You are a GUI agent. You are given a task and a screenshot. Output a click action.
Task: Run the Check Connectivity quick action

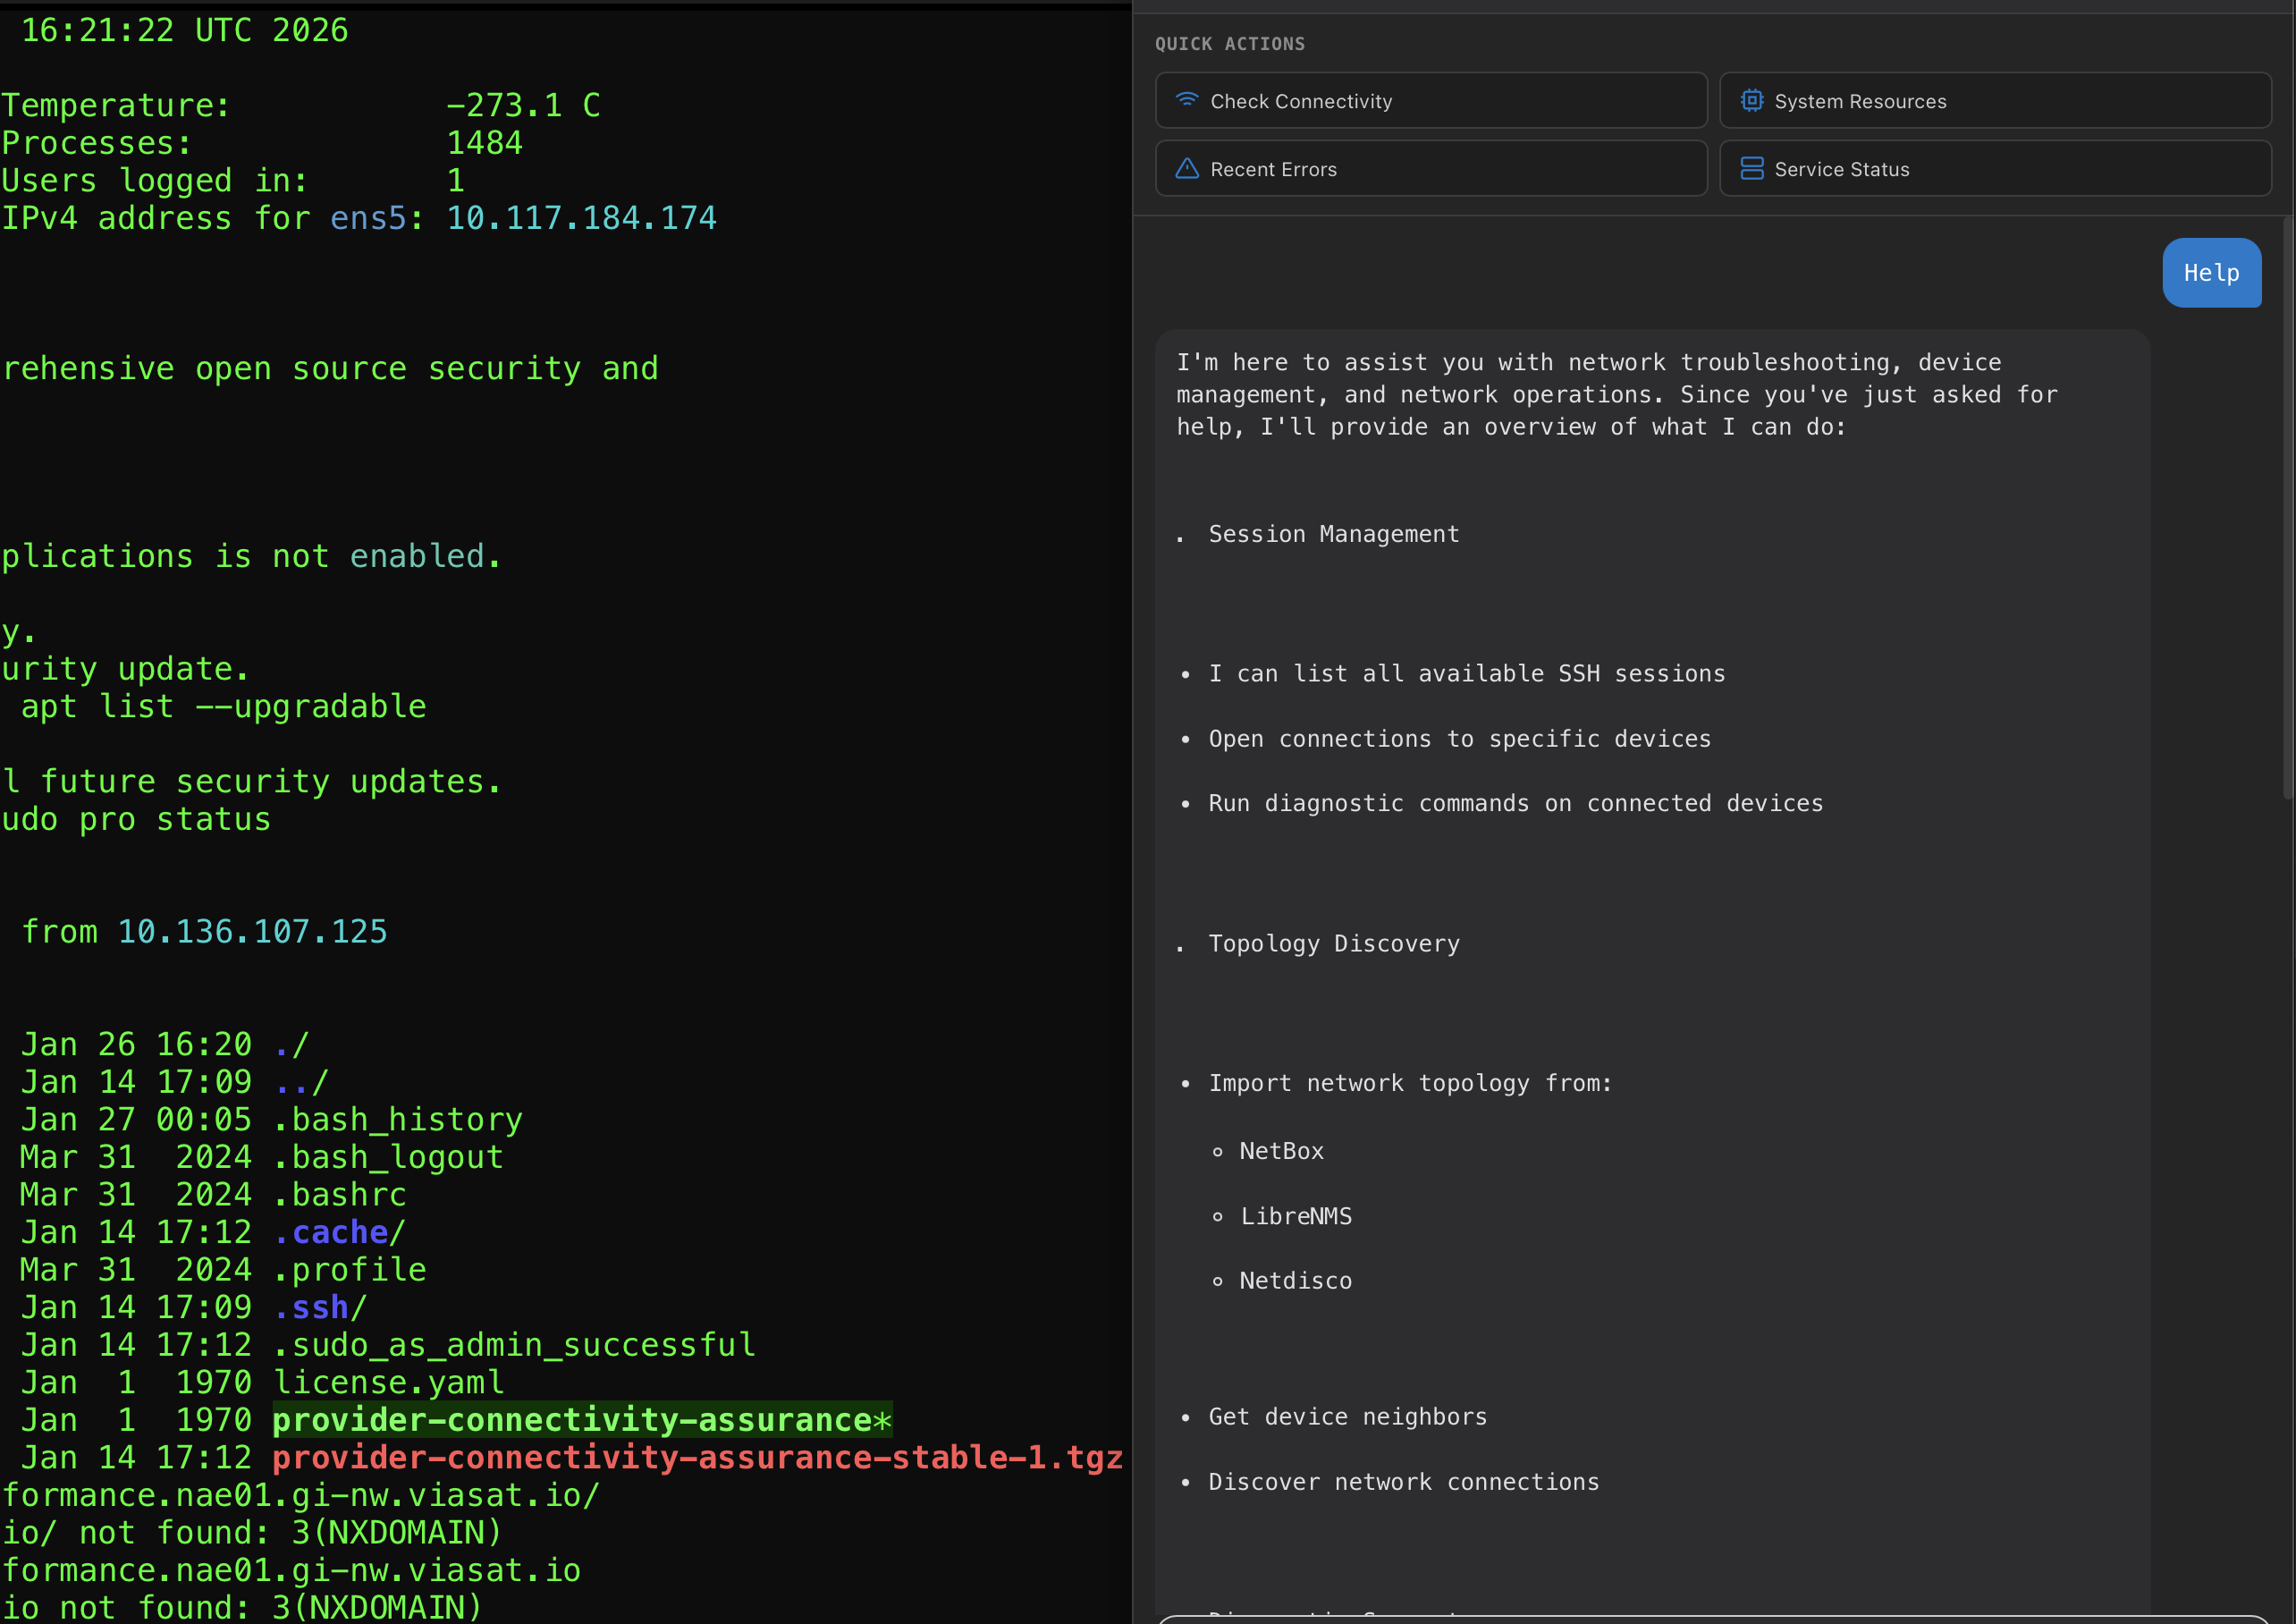pos(1430,100)
